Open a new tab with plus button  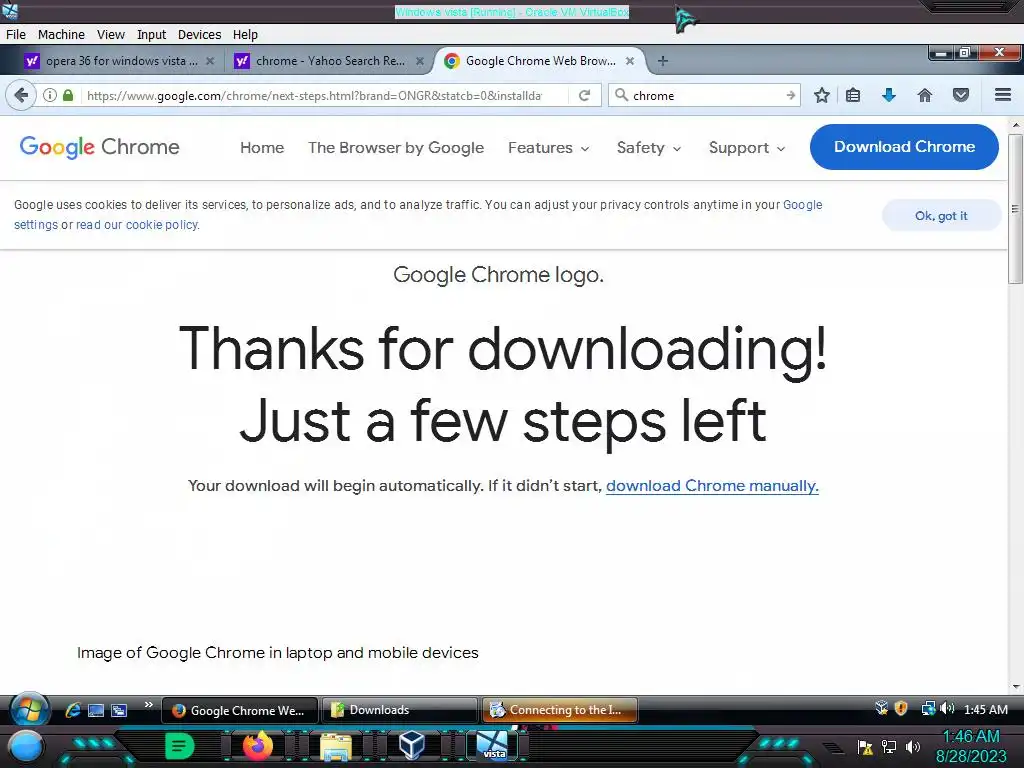point(662,61)
